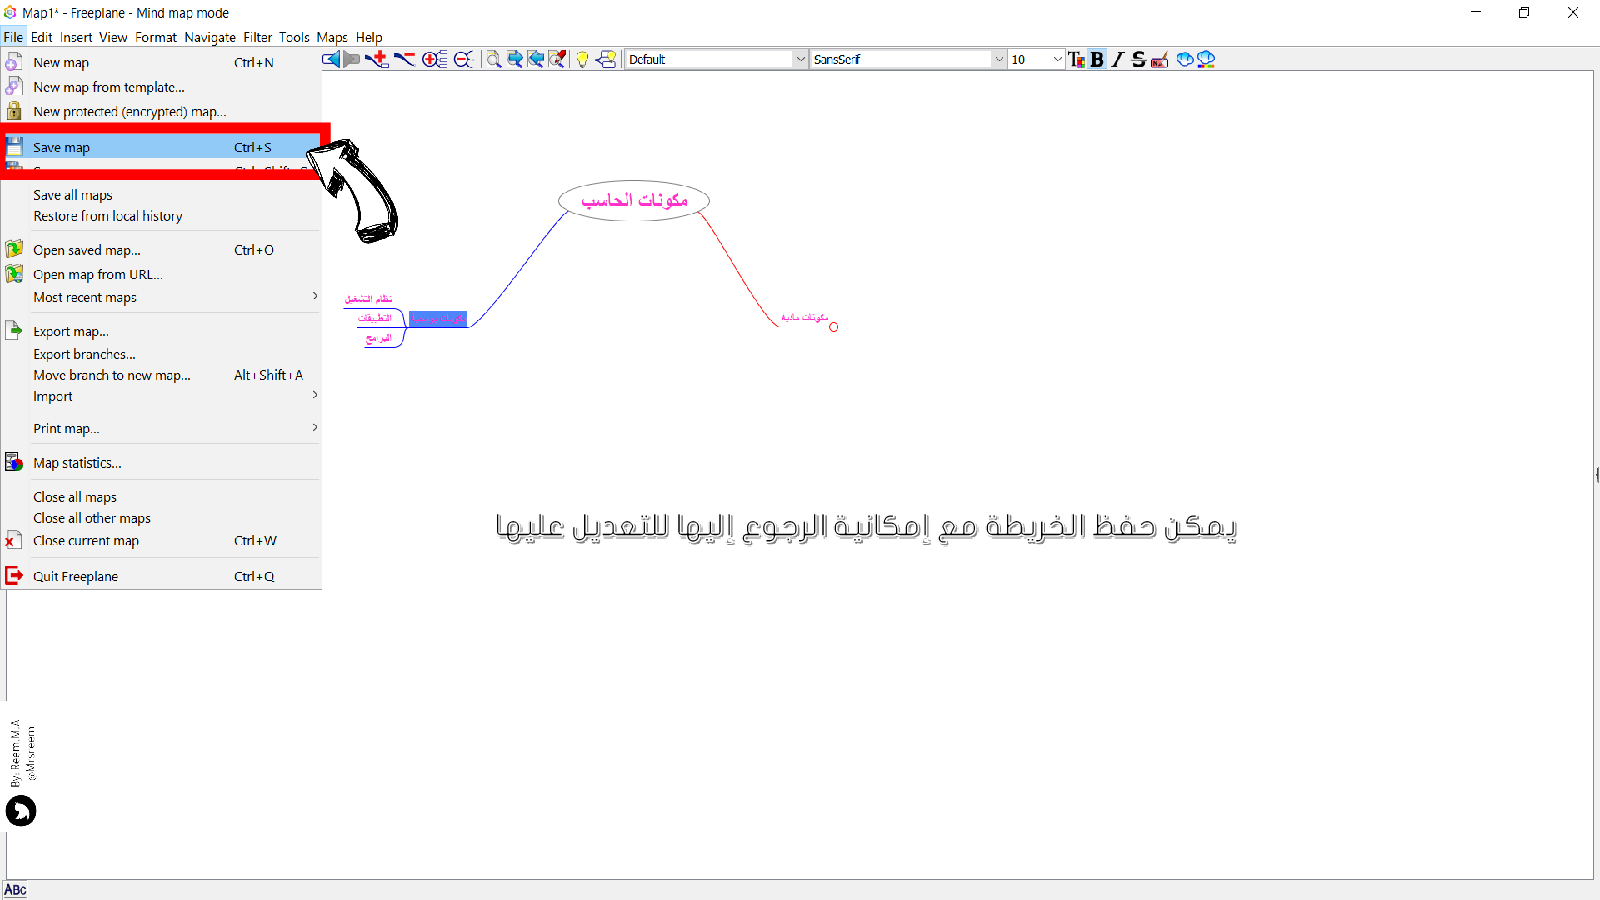Click the go back arrow icon
Image resolution: width=1600 pixels, height=900 pixels.
coord(331,60)
